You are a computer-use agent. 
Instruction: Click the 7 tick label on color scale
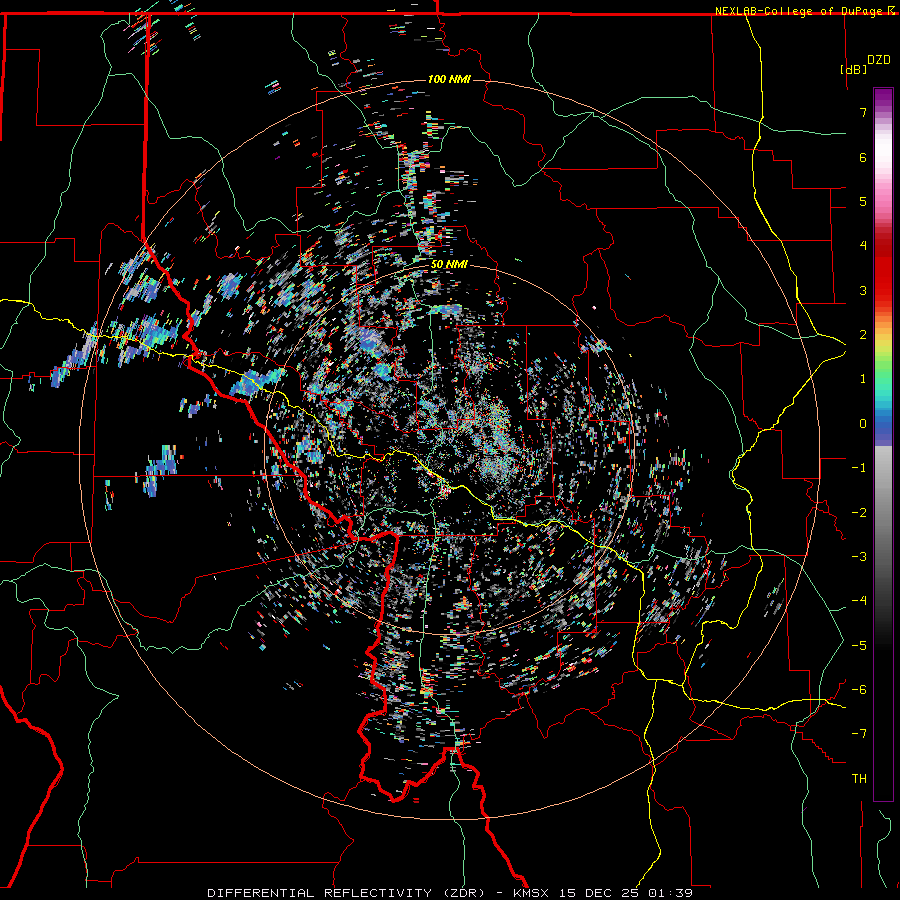(x=863, y=112)
